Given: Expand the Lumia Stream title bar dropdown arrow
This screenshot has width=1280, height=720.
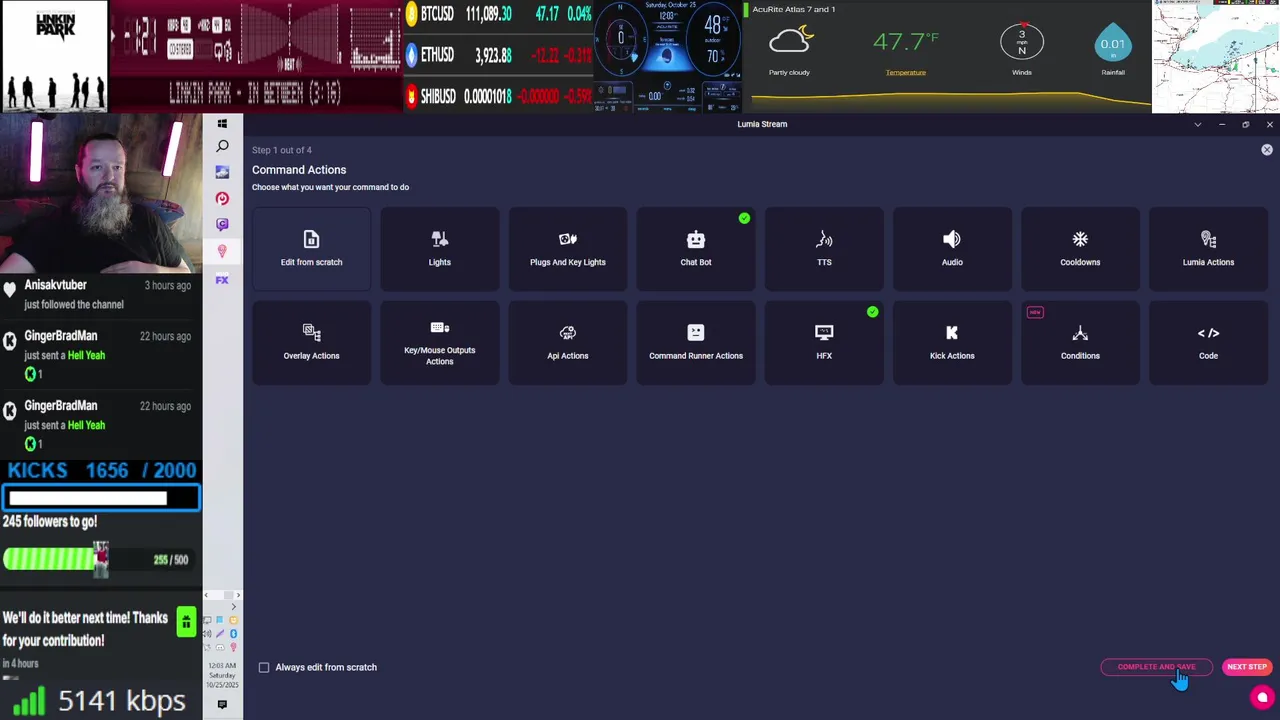Looking at the screenshot, I should click(1197, 124).
